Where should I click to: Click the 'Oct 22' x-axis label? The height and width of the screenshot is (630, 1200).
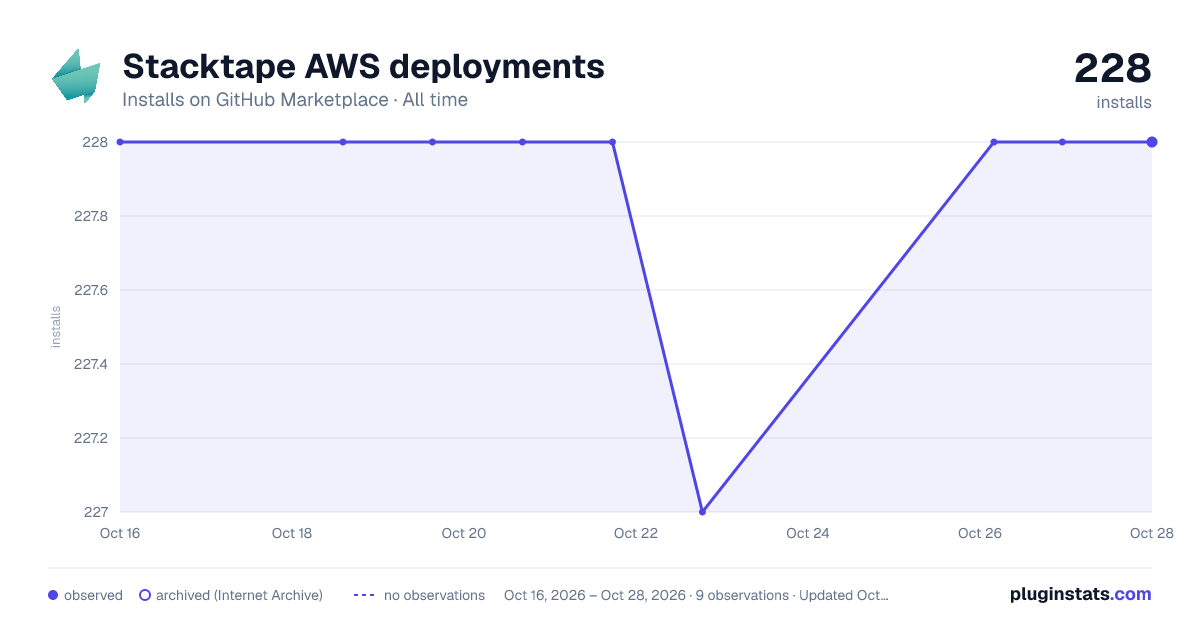(636, 533)
